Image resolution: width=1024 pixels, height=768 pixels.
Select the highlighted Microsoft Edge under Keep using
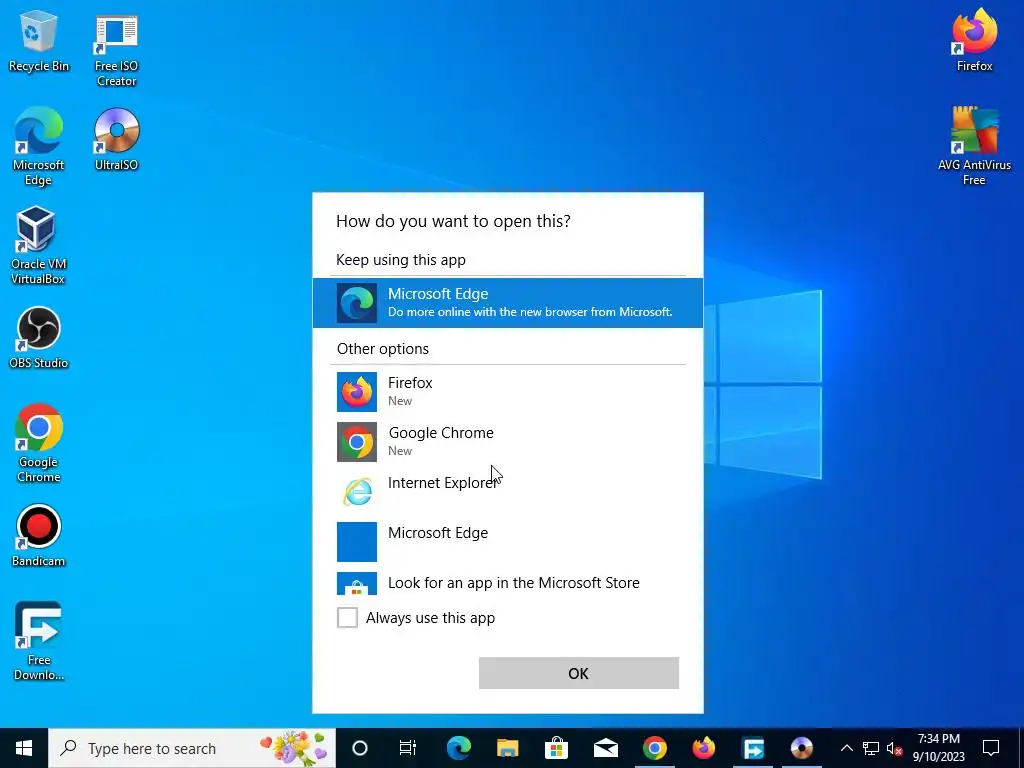[507, 302]
